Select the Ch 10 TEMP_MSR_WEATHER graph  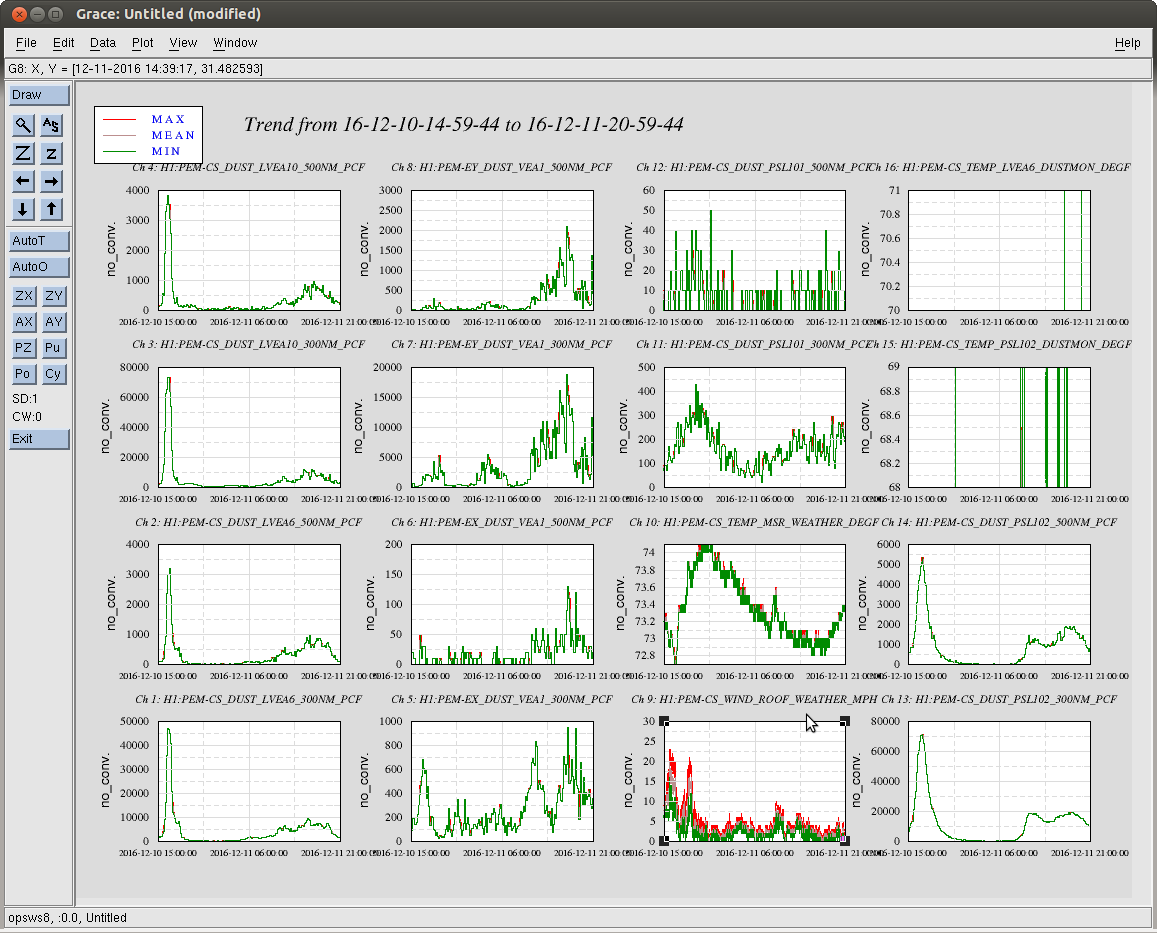pyautogui.click(x=755, y=605)
